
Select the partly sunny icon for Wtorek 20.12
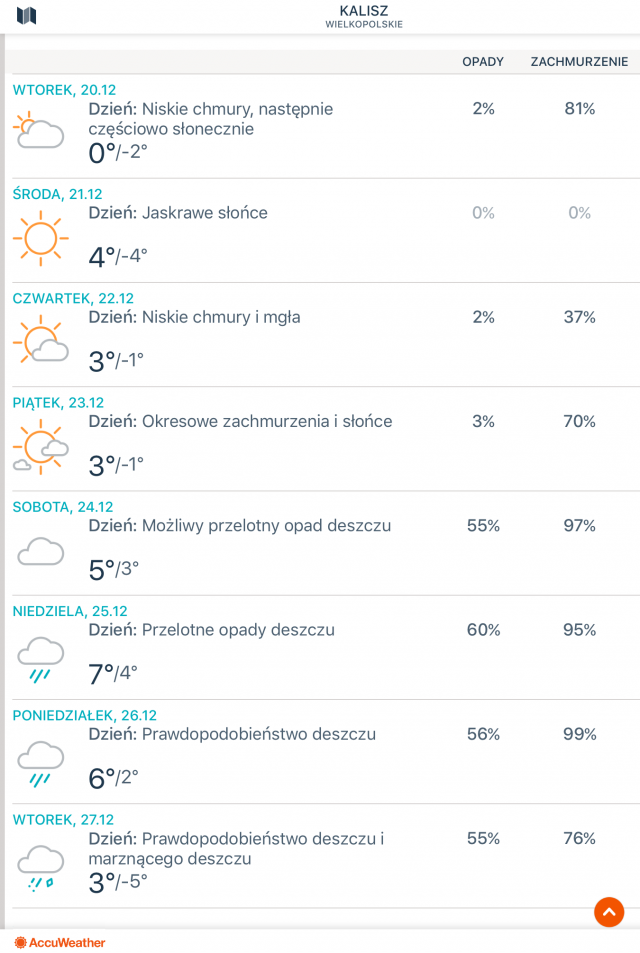pos(39,130)
